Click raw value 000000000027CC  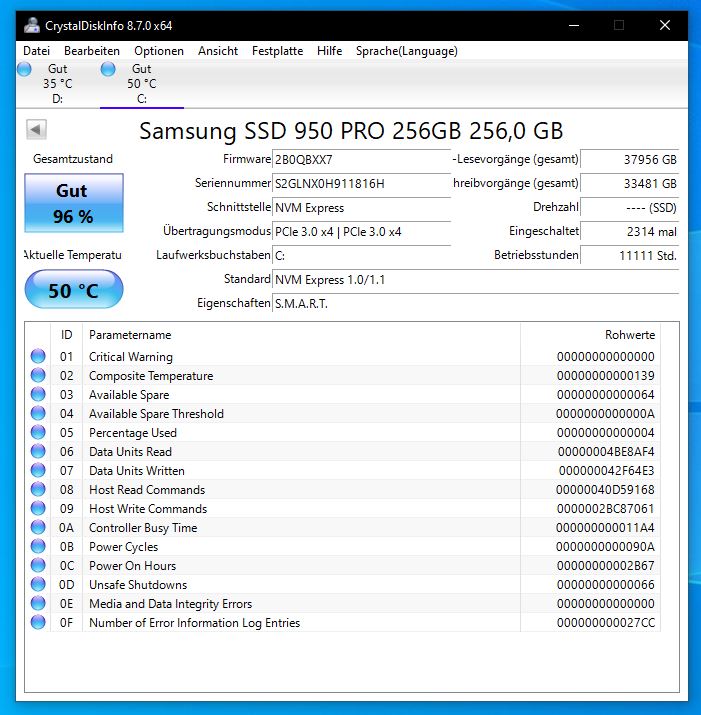[606, 623]
